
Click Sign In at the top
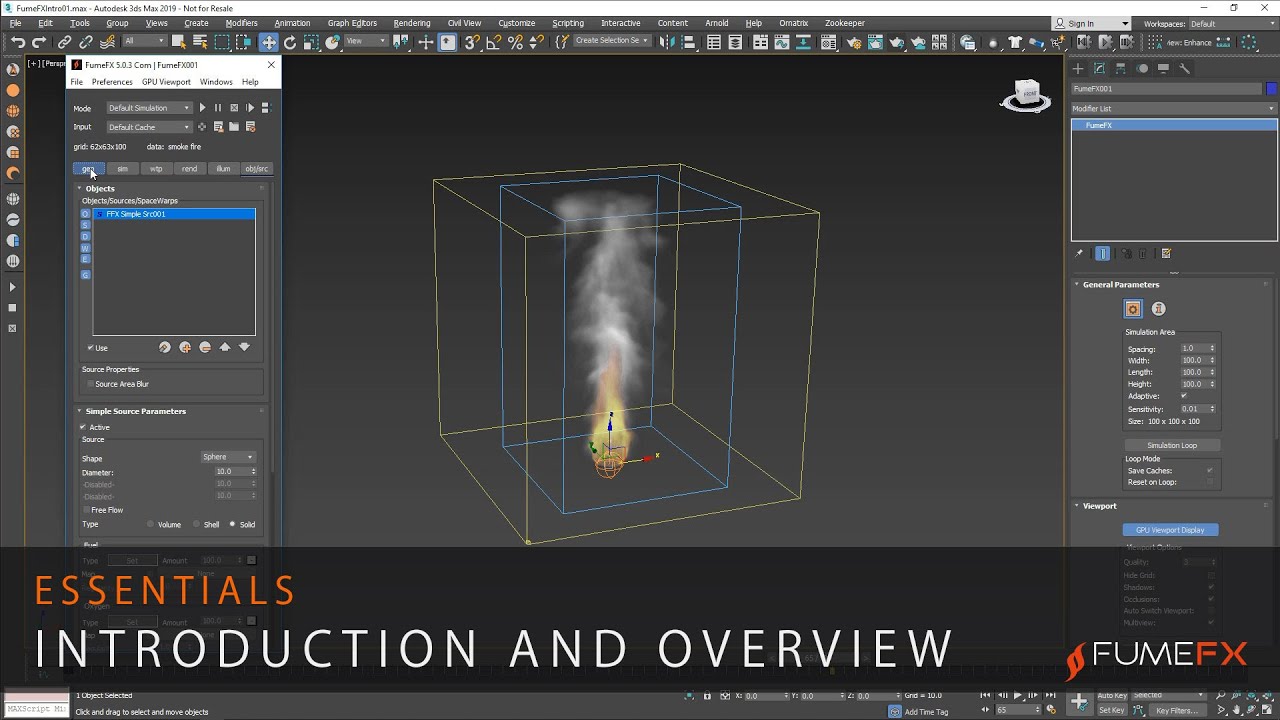click(x=1081, y=23)
